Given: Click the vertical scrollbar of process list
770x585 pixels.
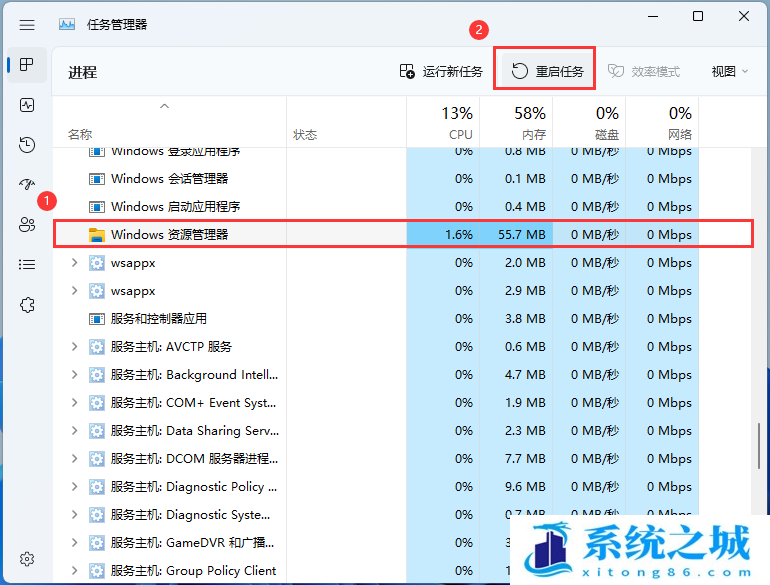Looking at the screenshot, I should 759,450.
